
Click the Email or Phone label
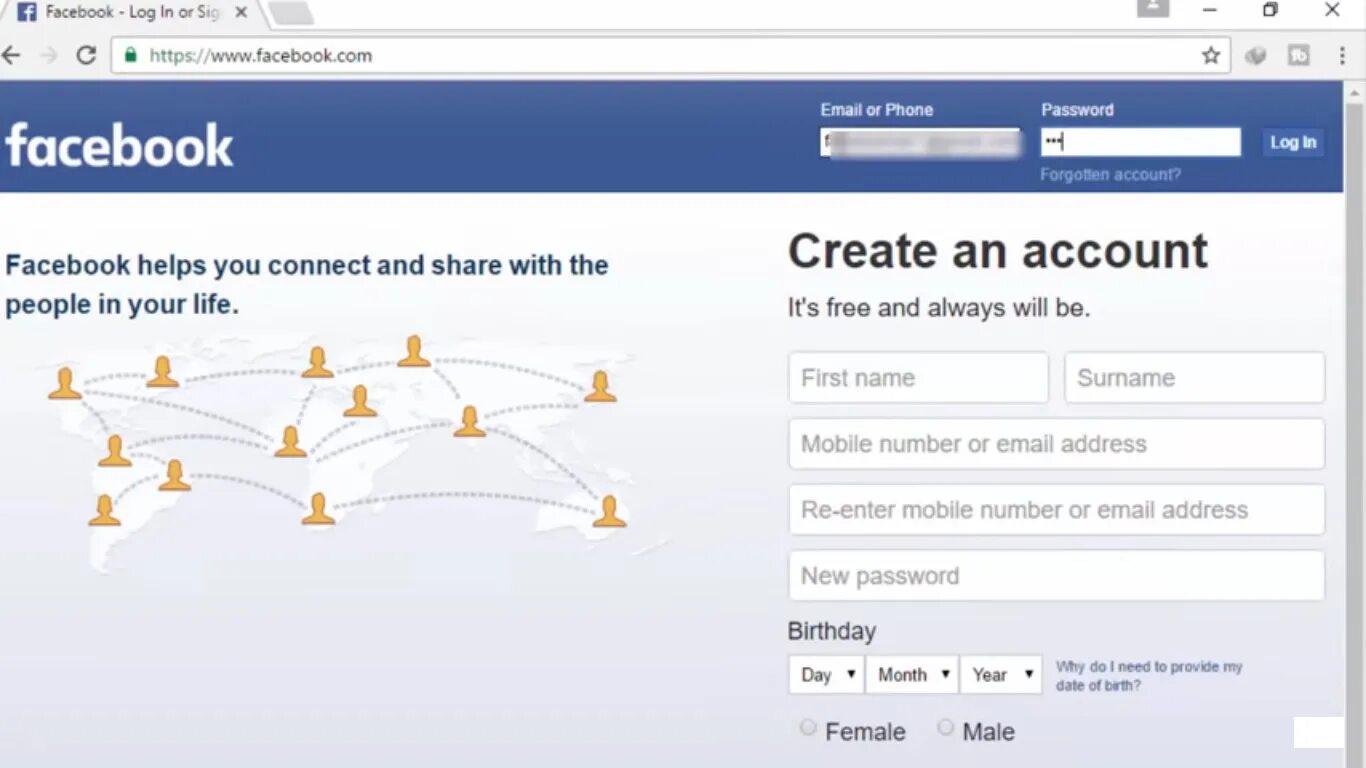[x=877, y=110]
